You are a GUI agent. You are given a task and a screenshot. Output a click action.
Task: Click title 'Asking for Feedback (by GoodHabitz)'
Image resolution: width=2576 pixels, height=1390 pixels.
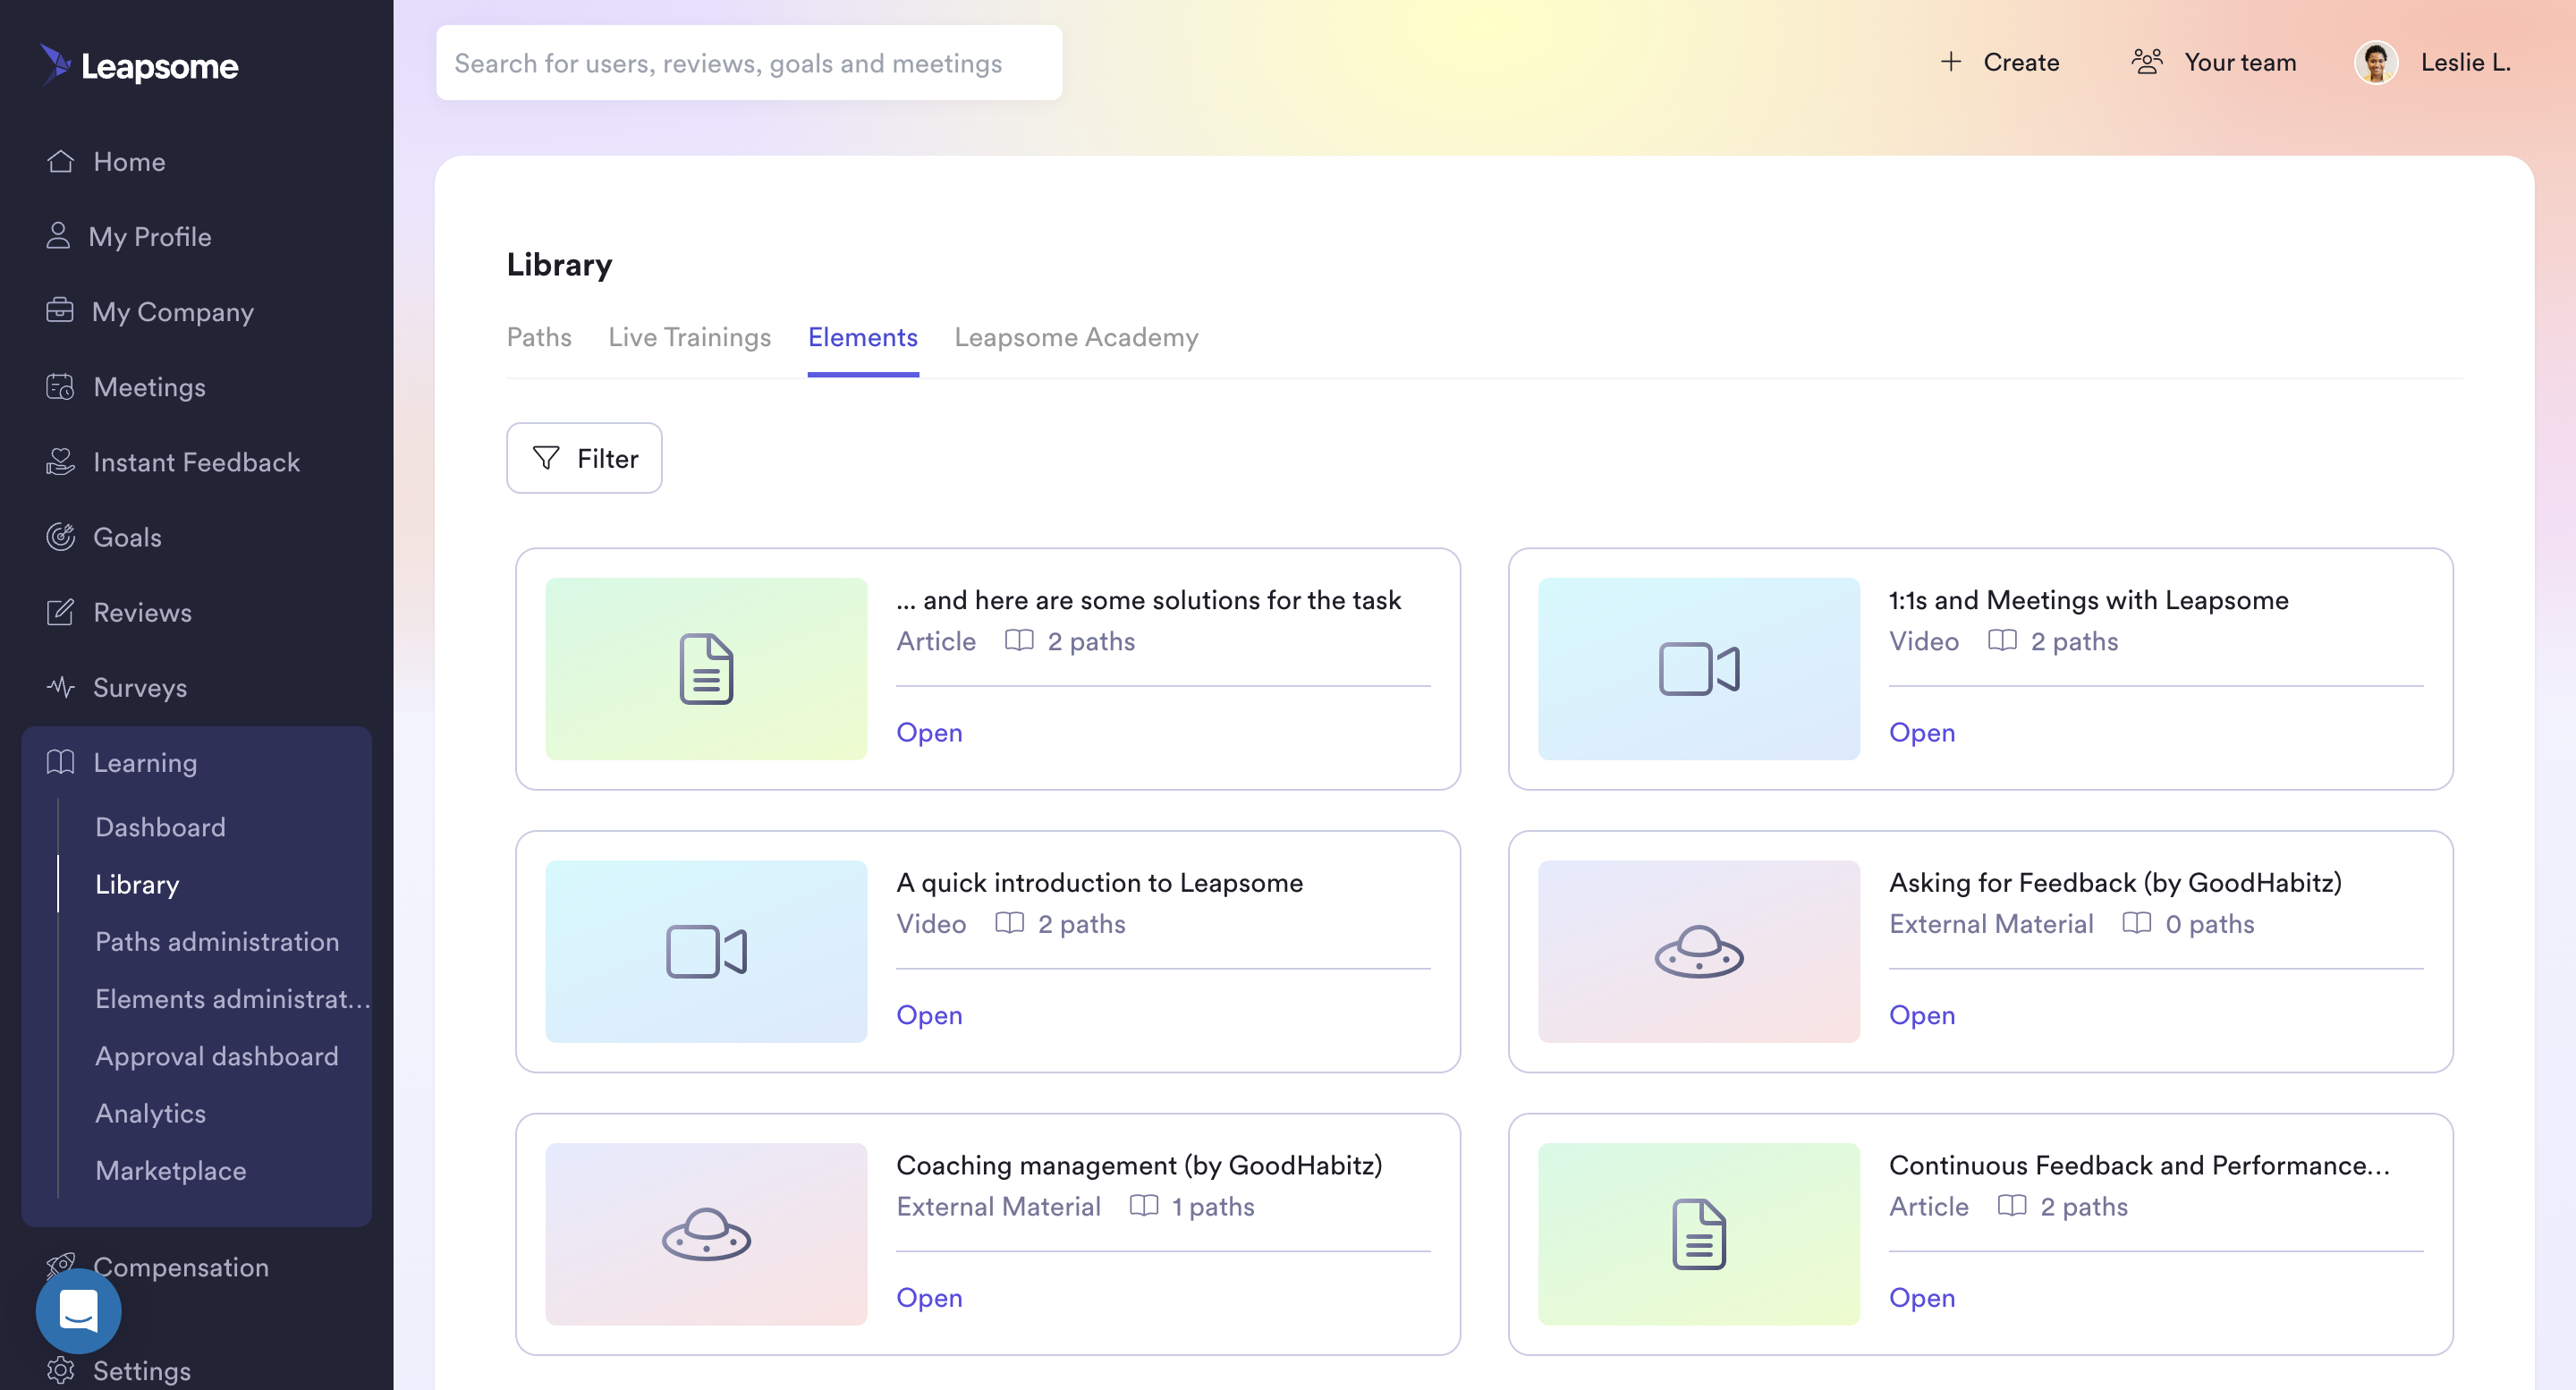coord(2115,882)
